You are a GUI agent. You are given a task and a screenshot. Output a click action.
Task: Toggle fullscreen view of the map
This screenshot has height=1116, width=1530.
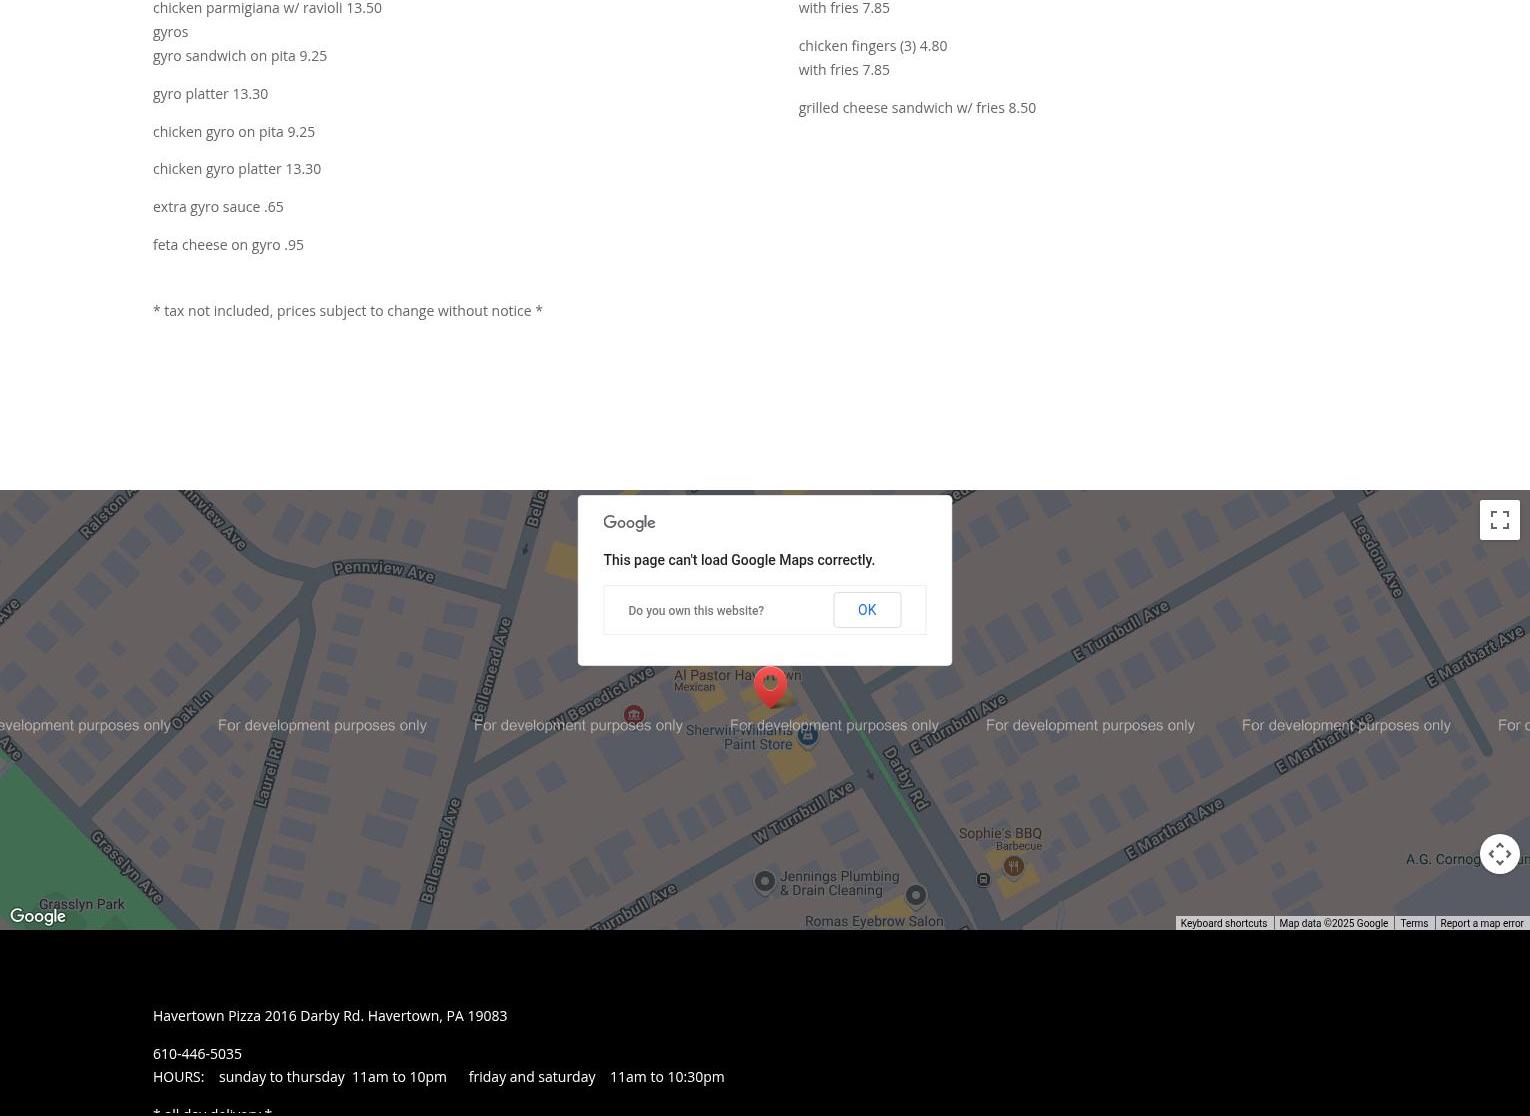pos(1499,520)
